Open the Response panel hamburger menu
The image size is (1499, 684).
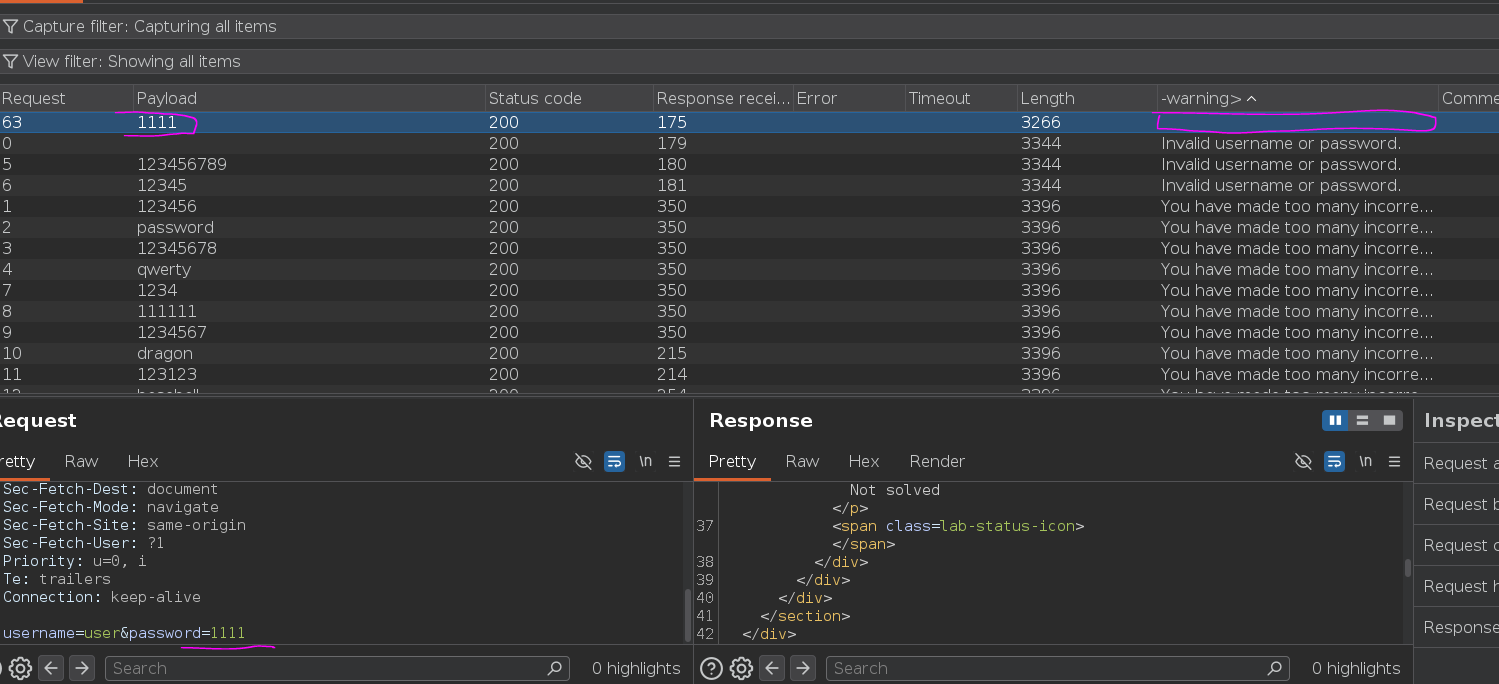1394,461
